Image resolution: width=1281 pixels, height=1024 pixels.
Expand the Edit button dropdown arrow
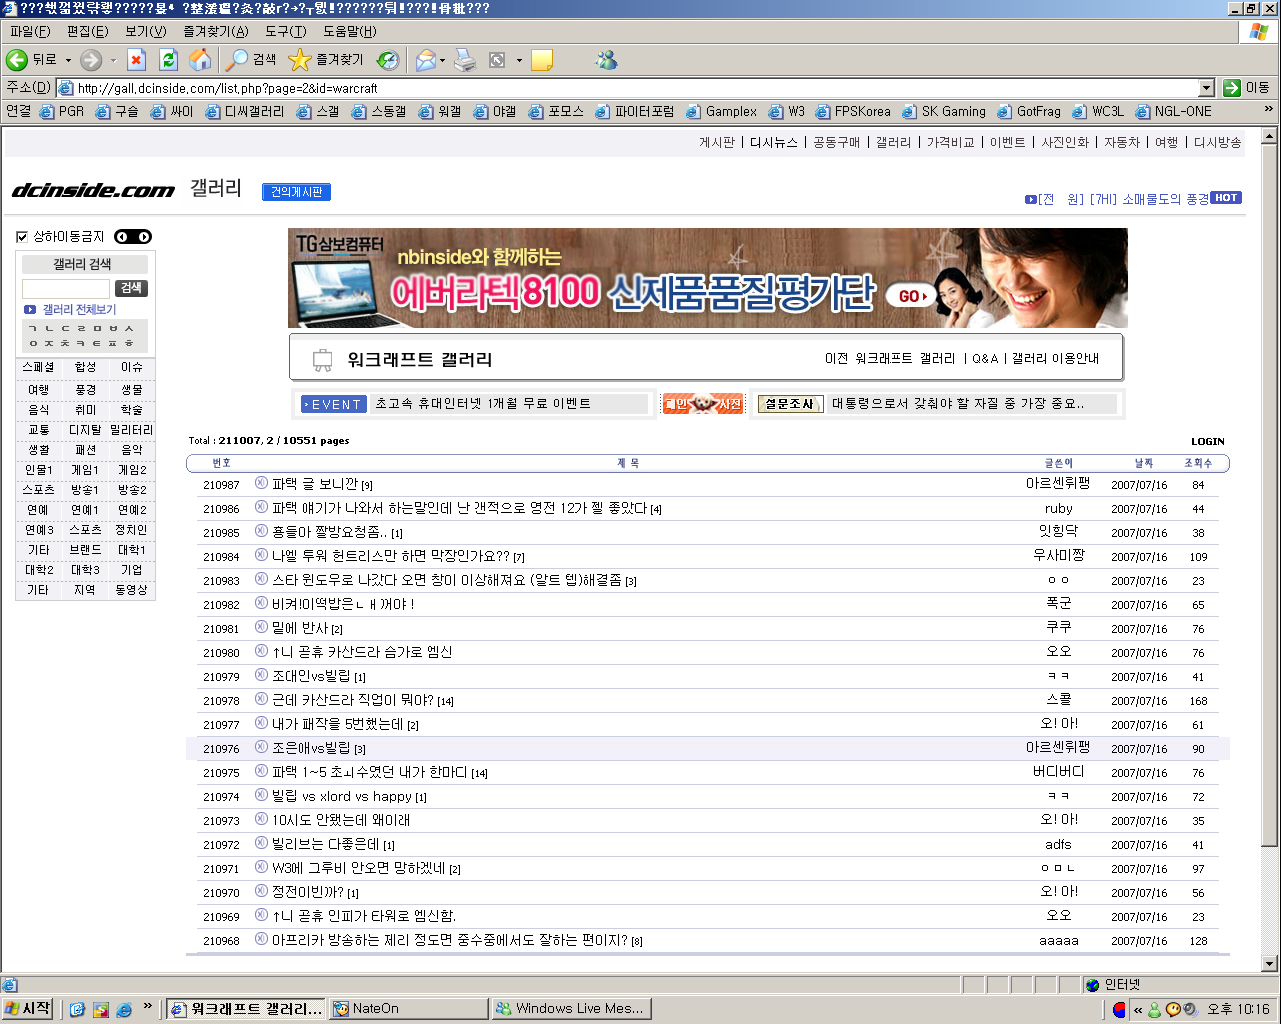519,60
